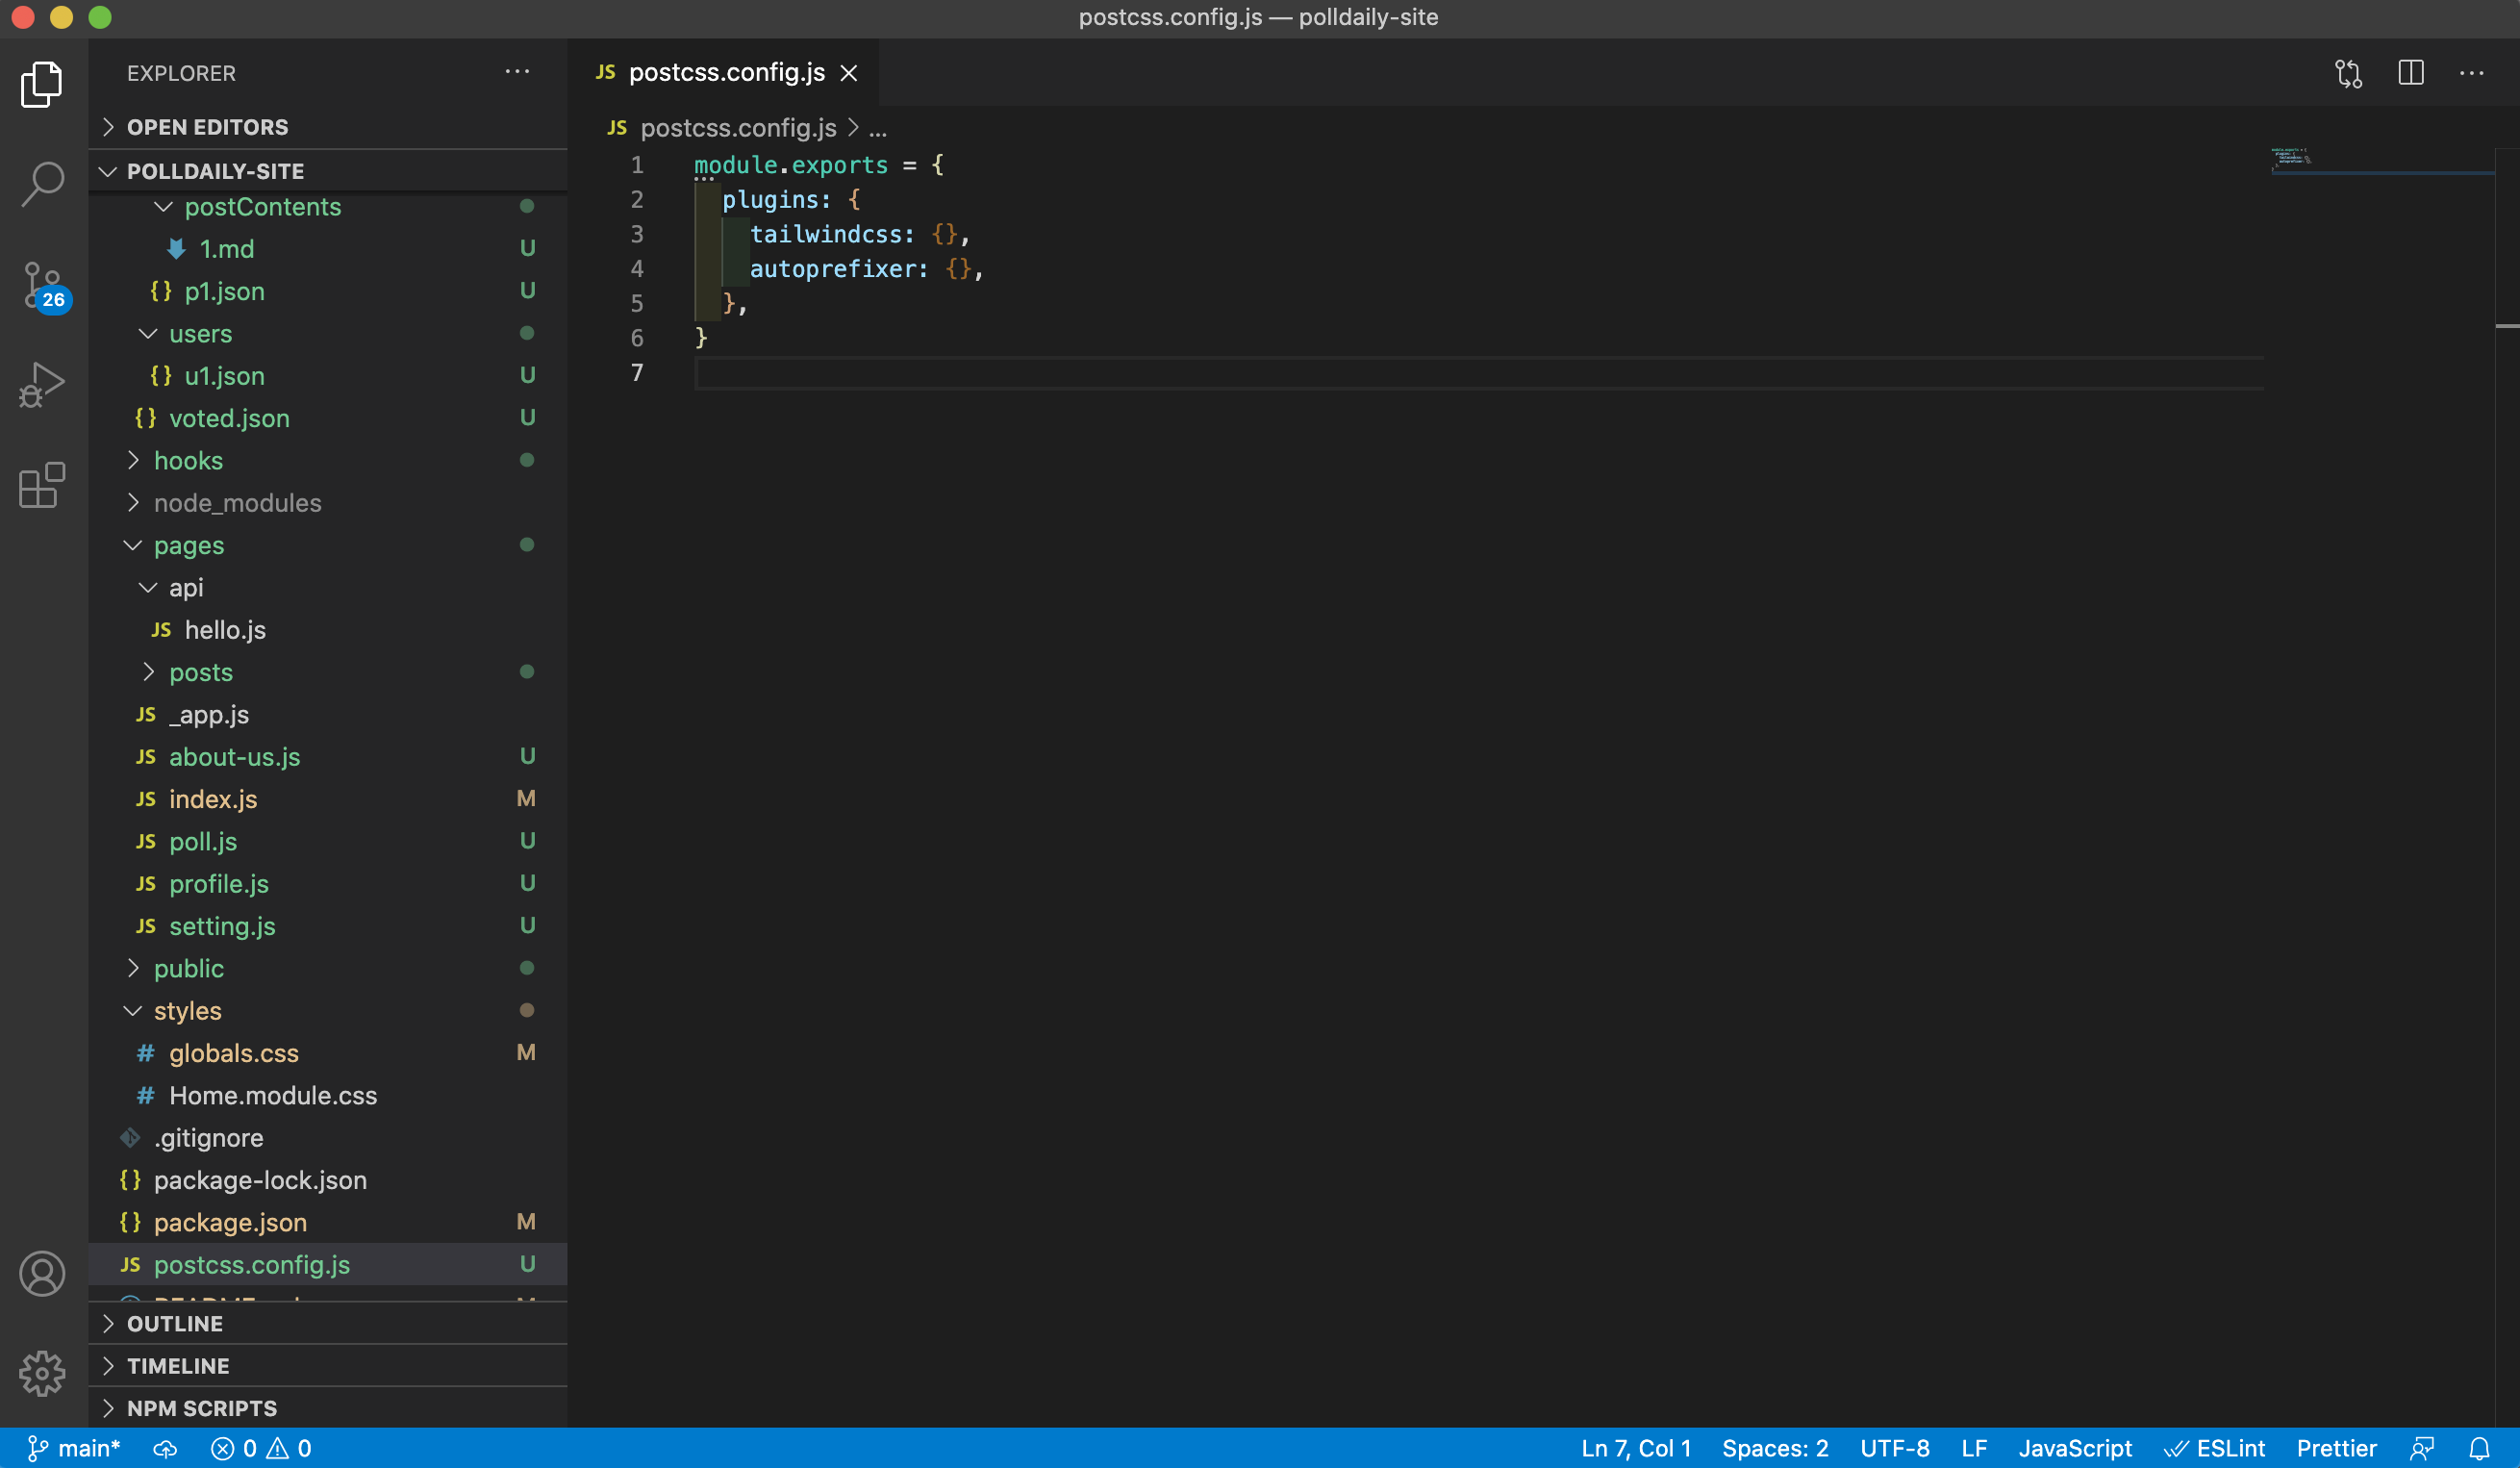The image size is (2520, 1468).
Task: Open the Explorer sidebar icon
Action: point(42,84)
